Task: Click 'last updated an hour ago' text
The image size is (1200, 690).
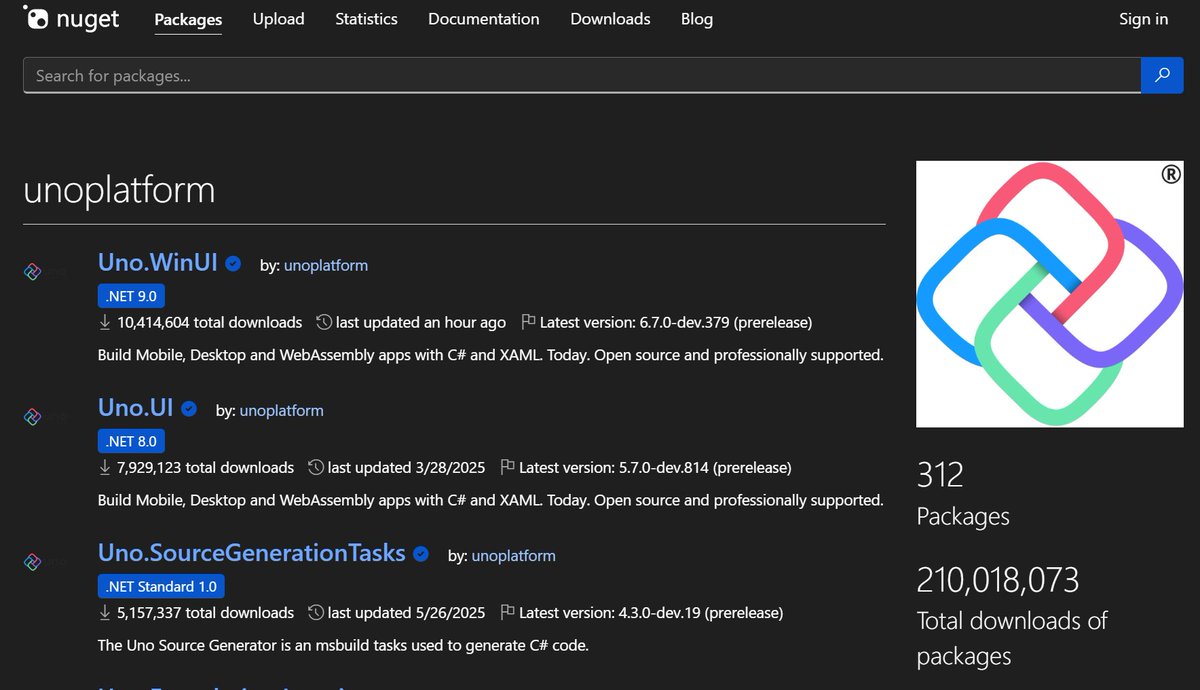Action: coord(421,323)
